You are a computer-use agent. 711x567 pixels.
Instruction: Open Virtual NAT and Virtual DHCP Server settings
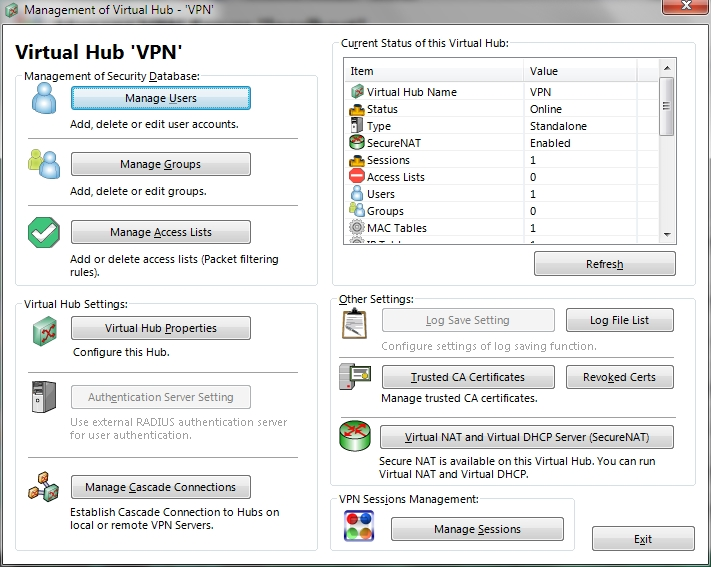pyautogui.click(x=527, y=437)
